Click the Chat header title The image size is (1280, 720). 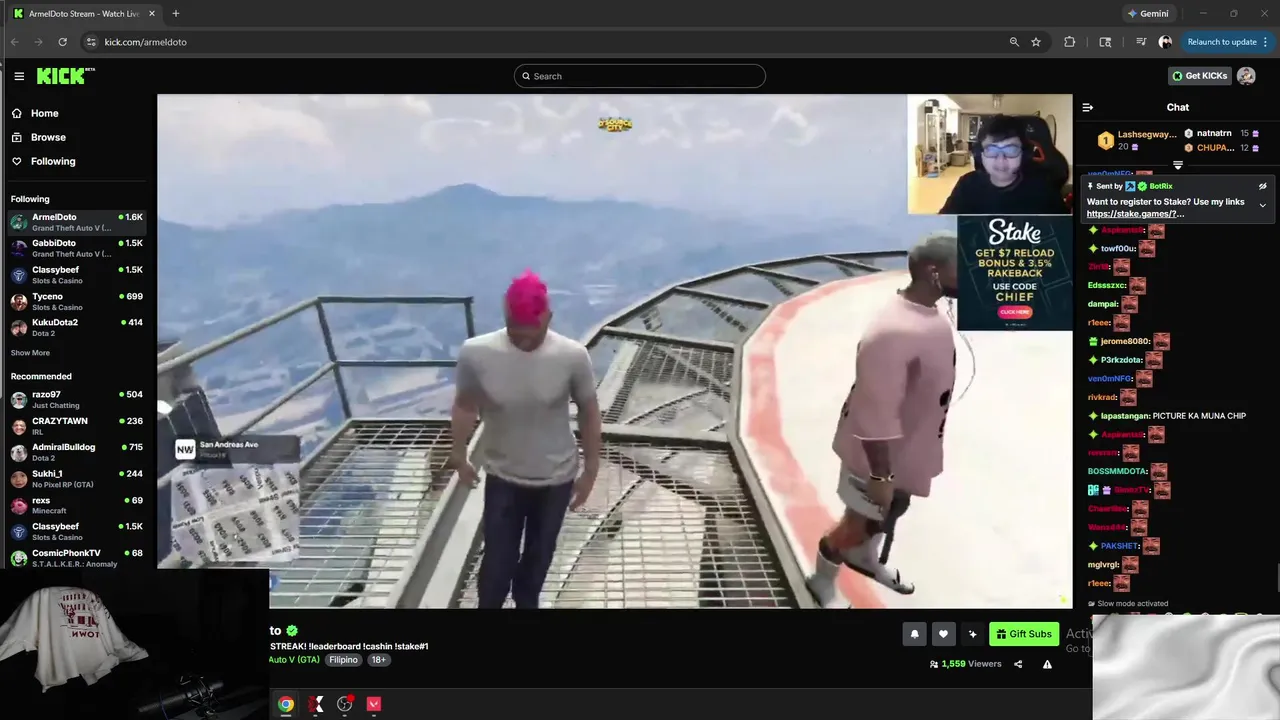(1178, 107)
